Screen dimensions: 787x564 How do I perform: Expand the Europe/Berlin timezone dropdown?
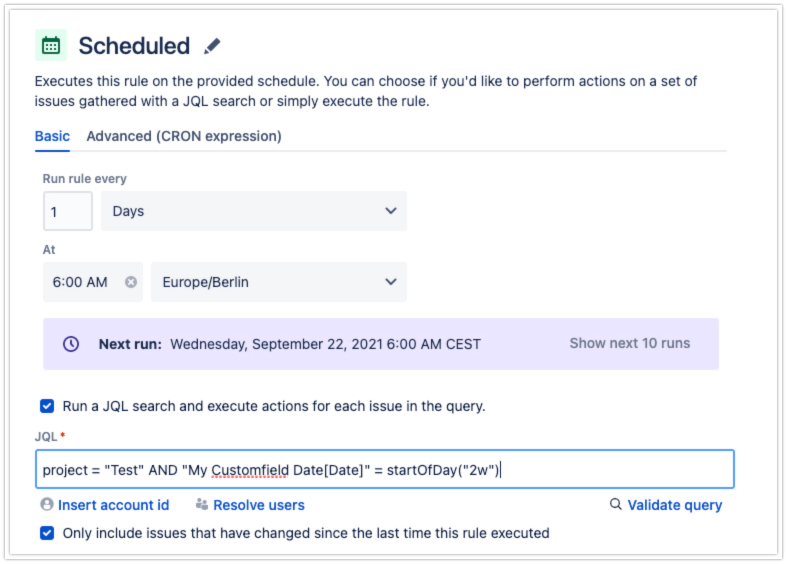point(279,282)
